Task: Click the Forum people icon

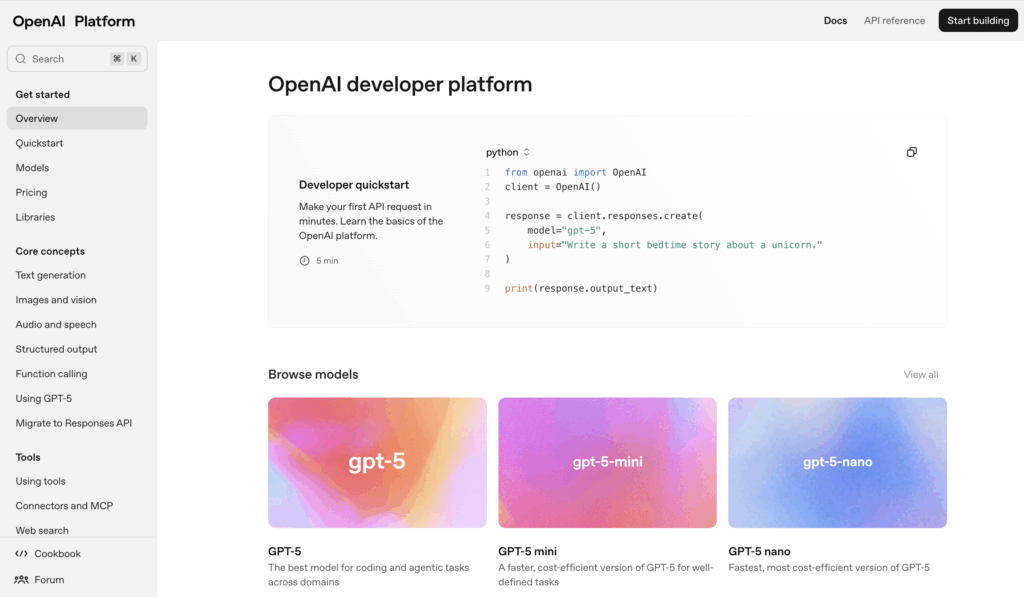Action: coord(21,580)
